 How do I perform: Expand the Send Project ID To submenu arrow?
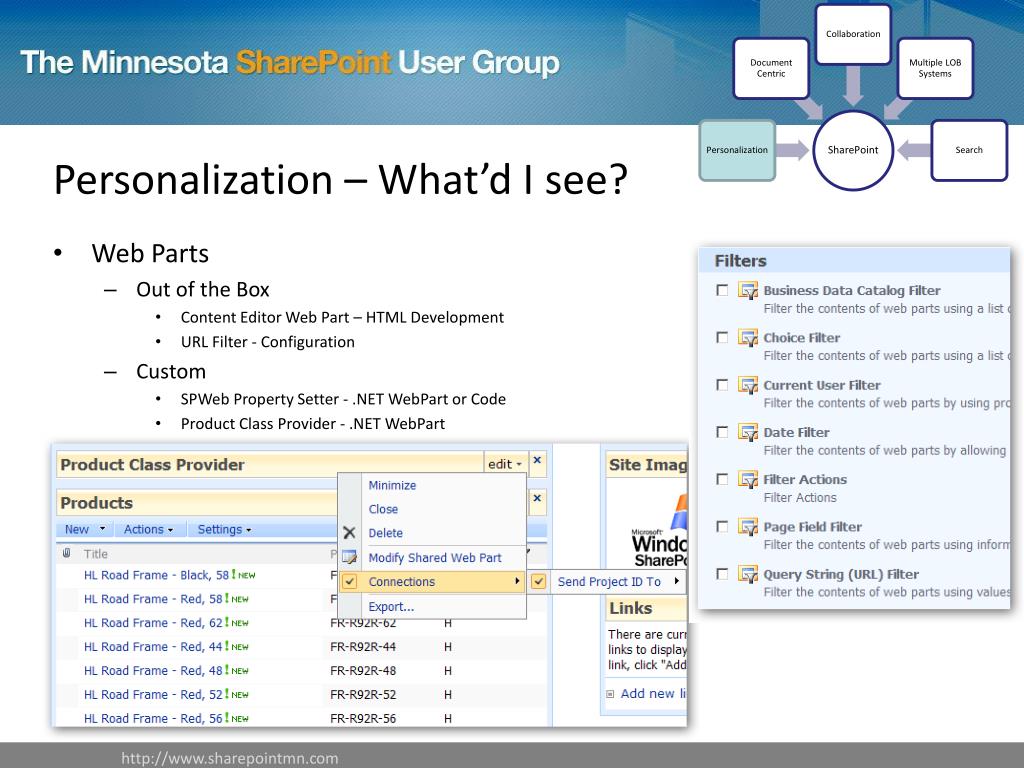(x=677, y=581)
